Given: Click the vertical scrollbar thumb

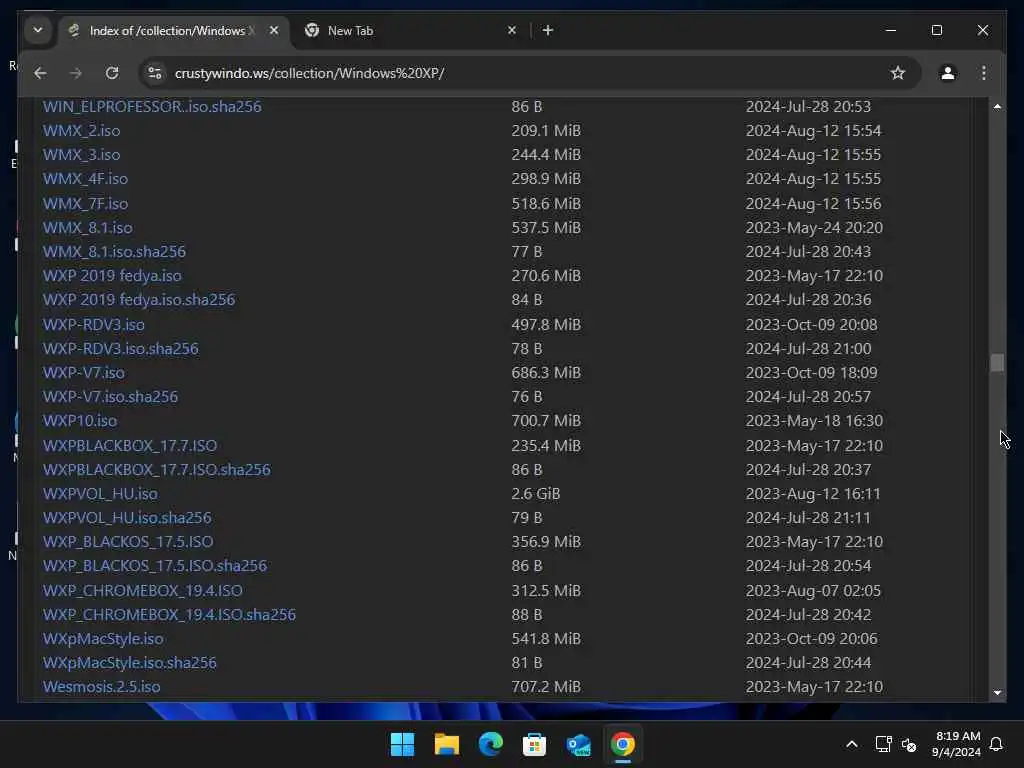Looking at the screenshot, I should [x=997, y=362].
